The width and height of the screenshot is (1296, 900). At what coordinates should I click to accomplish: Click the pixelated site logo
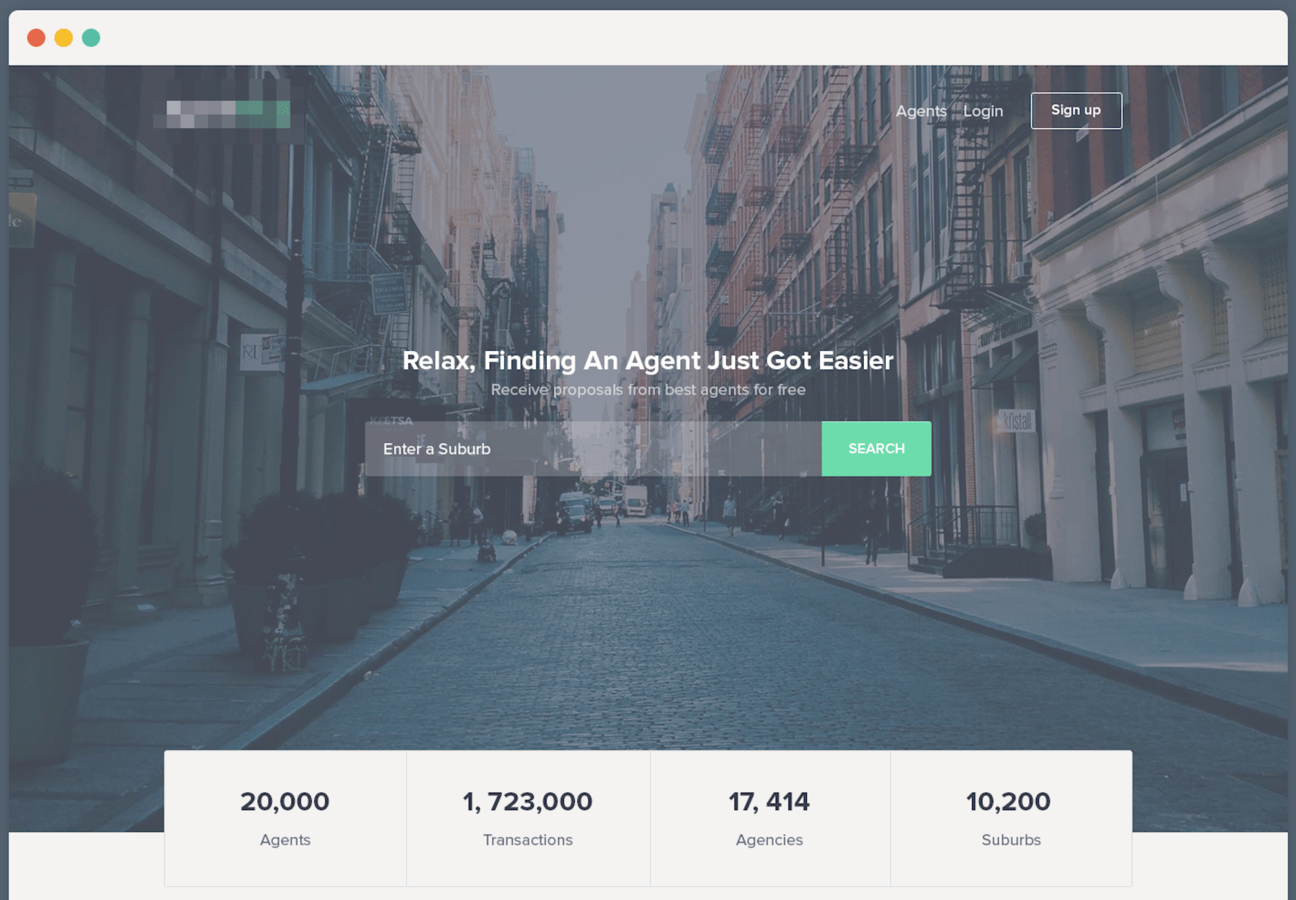click(222, 114)
